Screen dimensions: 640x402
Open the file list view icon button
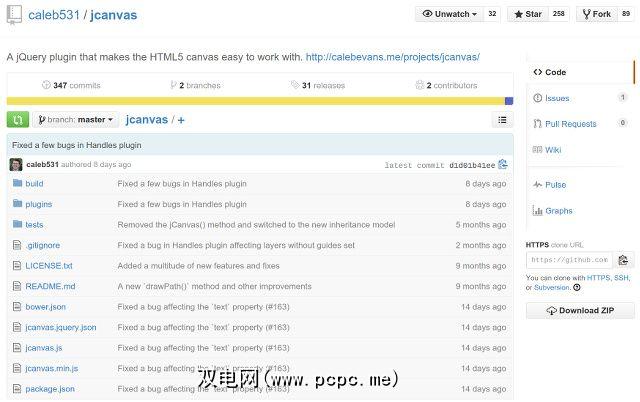[502, 120]
